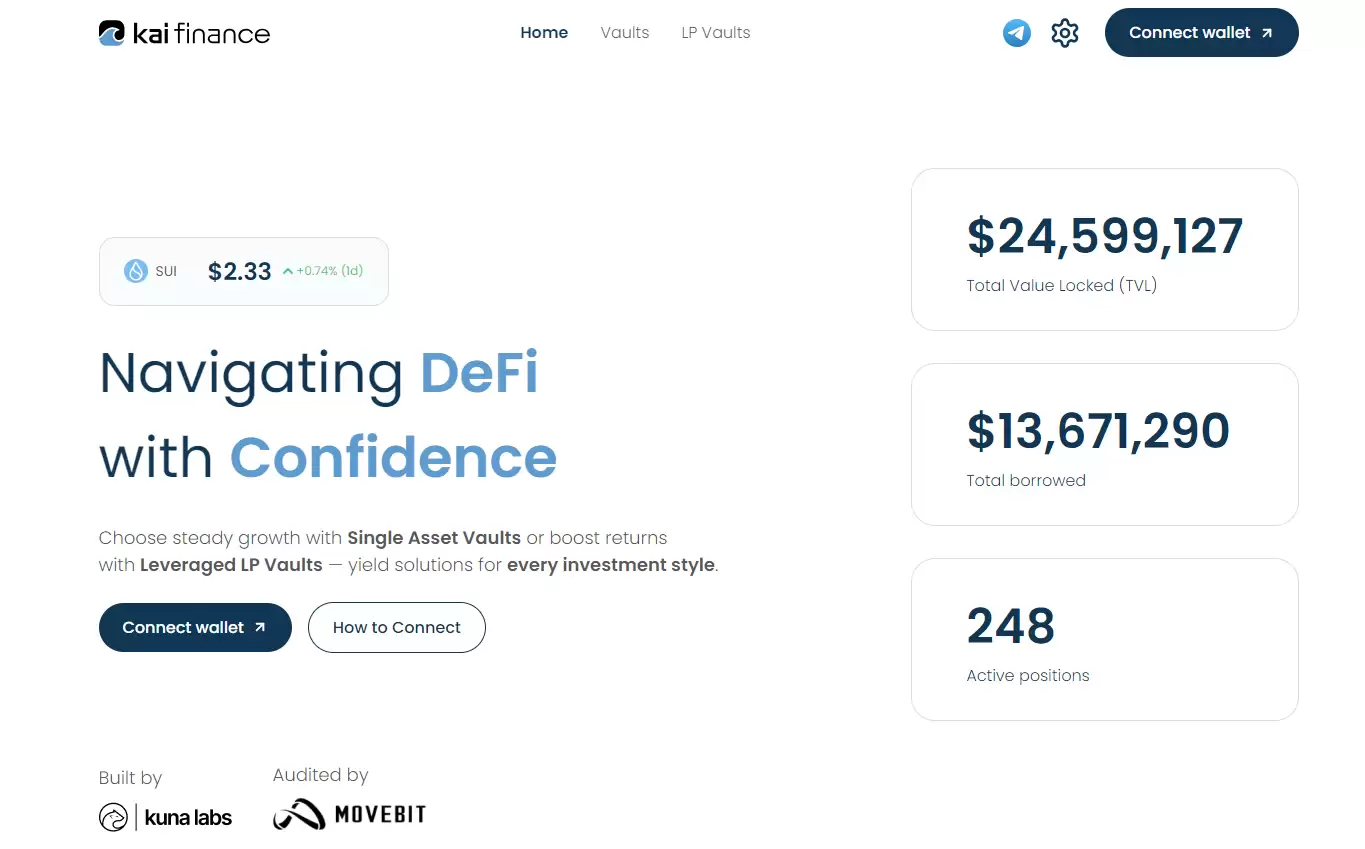Screen dimensions: 1365x849
Task: Click the Kai Finance wave logo
Action: point(112,33)
